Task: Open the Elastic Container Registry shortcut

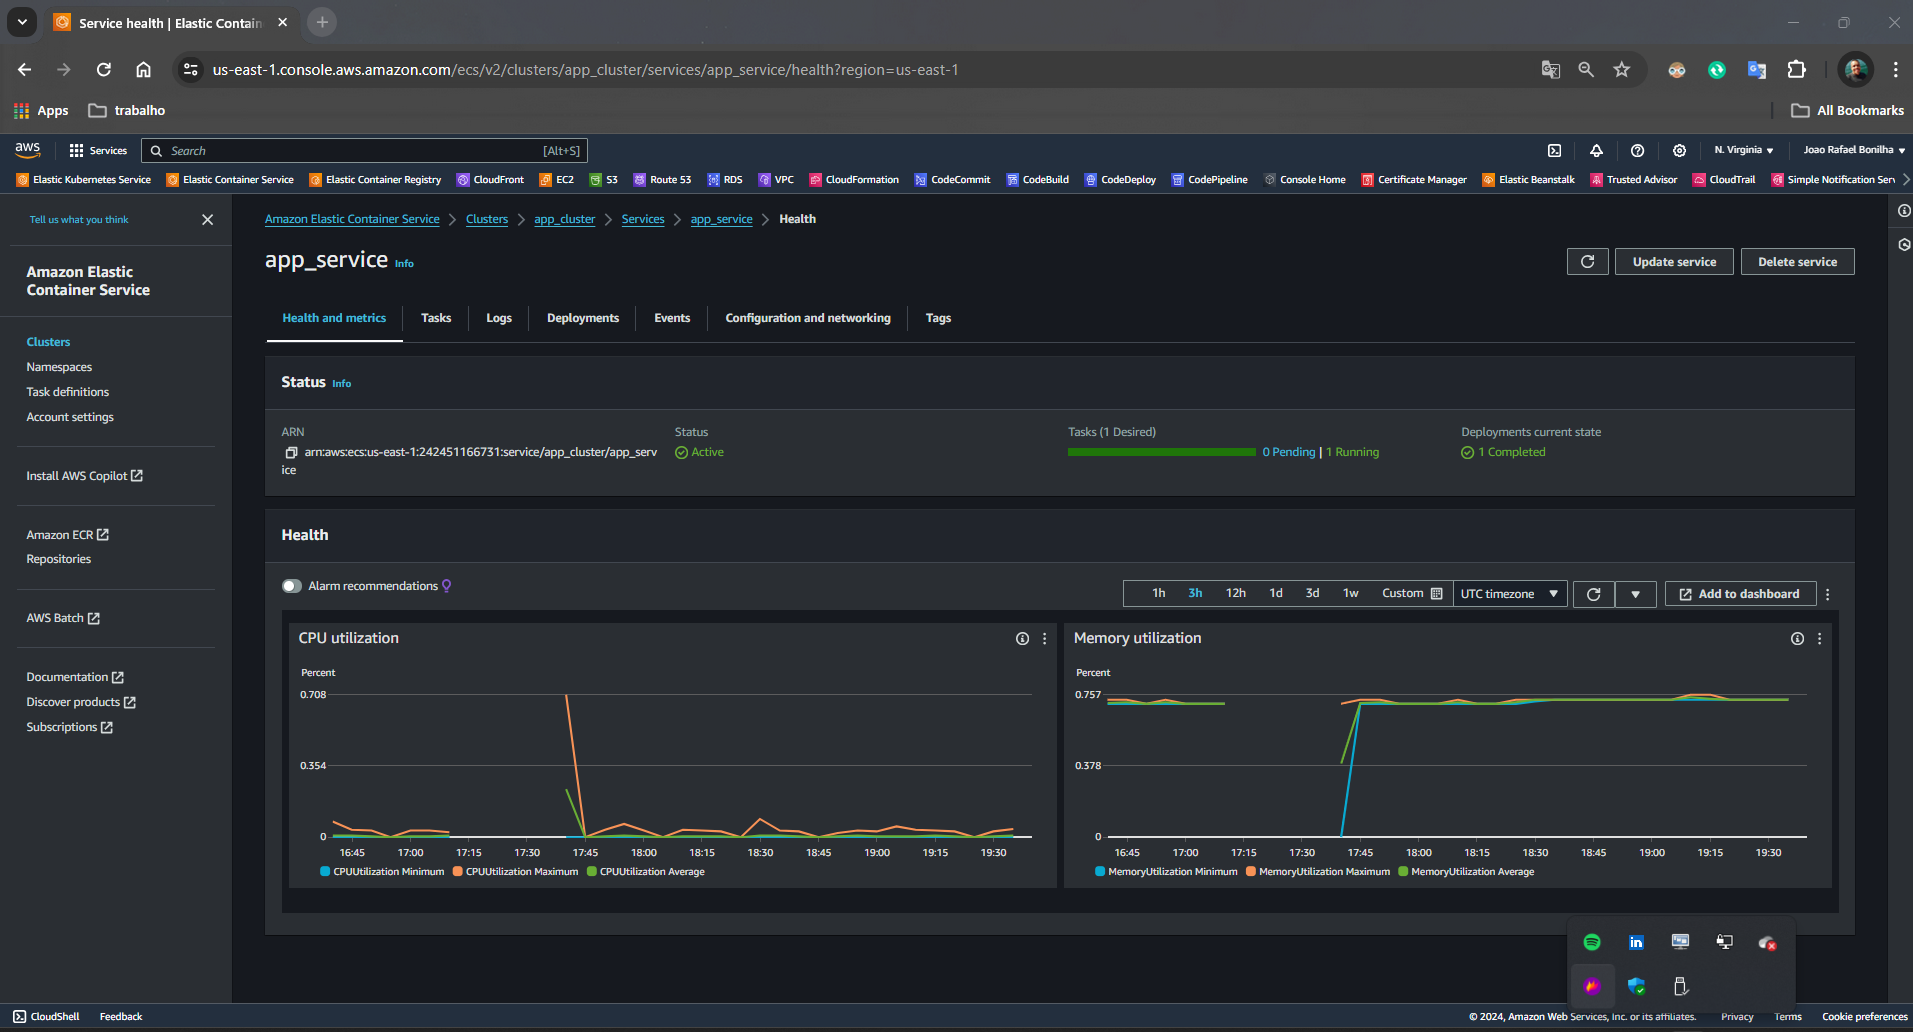Action: (375, 180)
